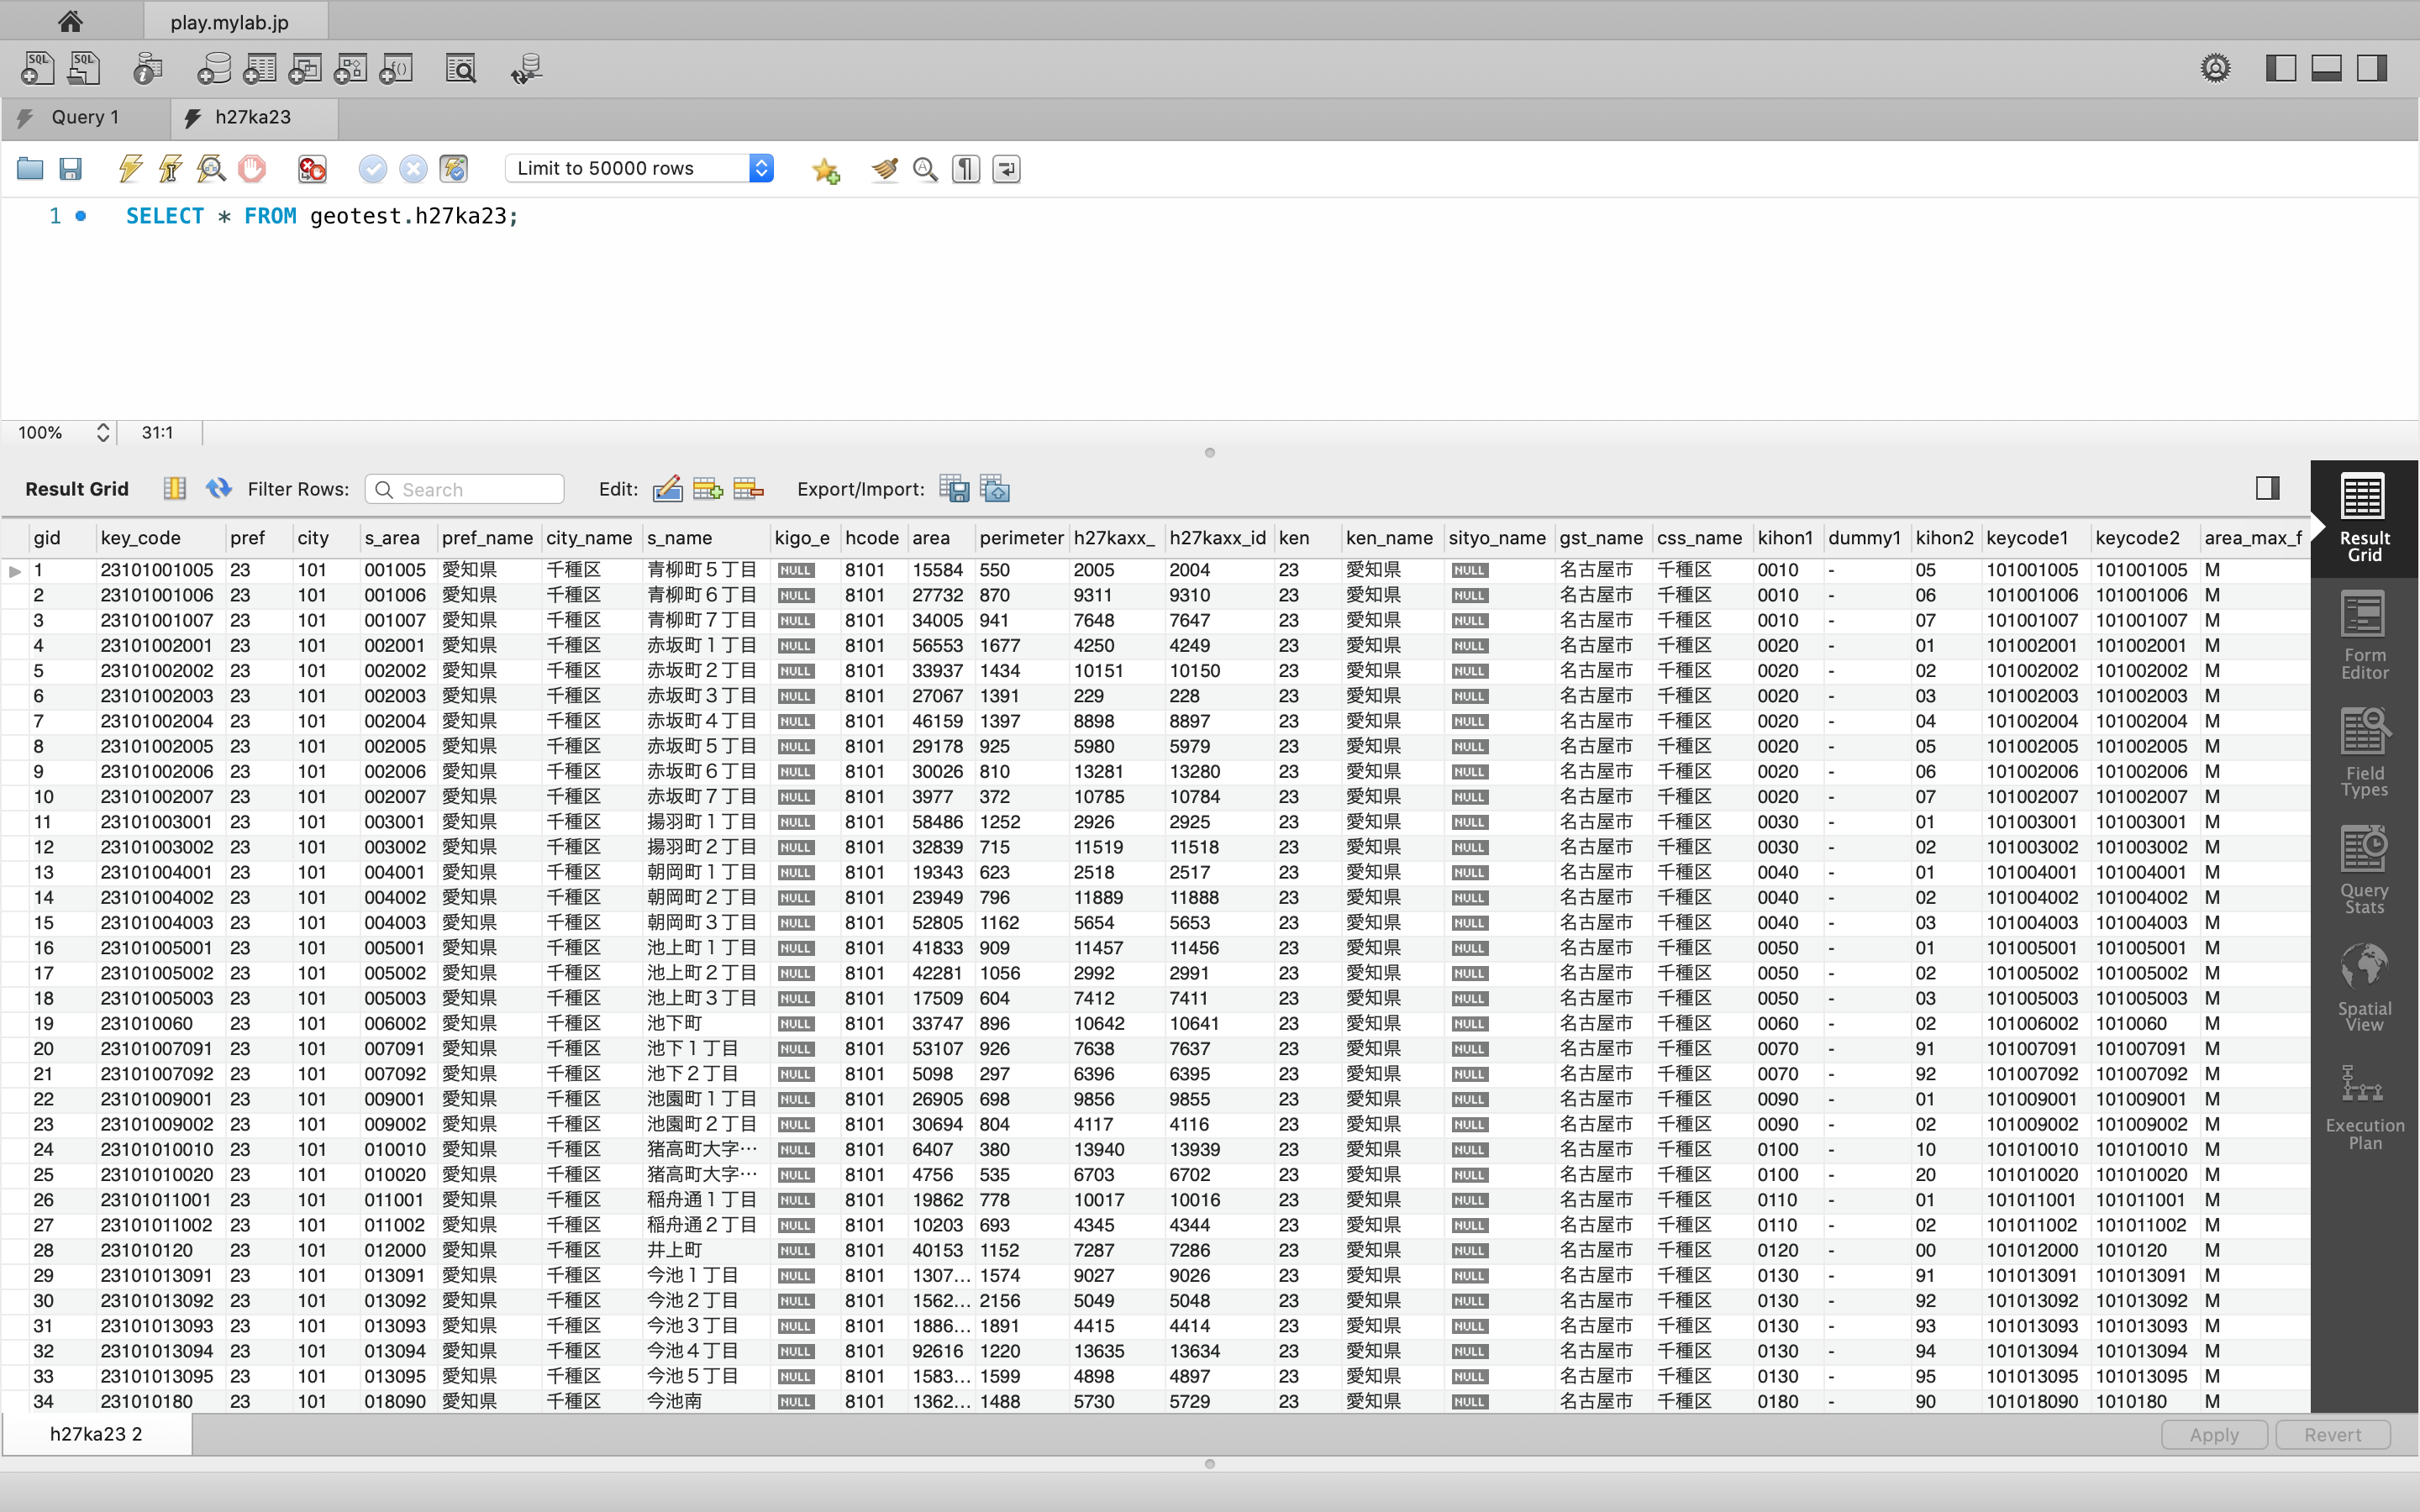Toggle the left sidebar panel visibility

[x=2280, y=68]
